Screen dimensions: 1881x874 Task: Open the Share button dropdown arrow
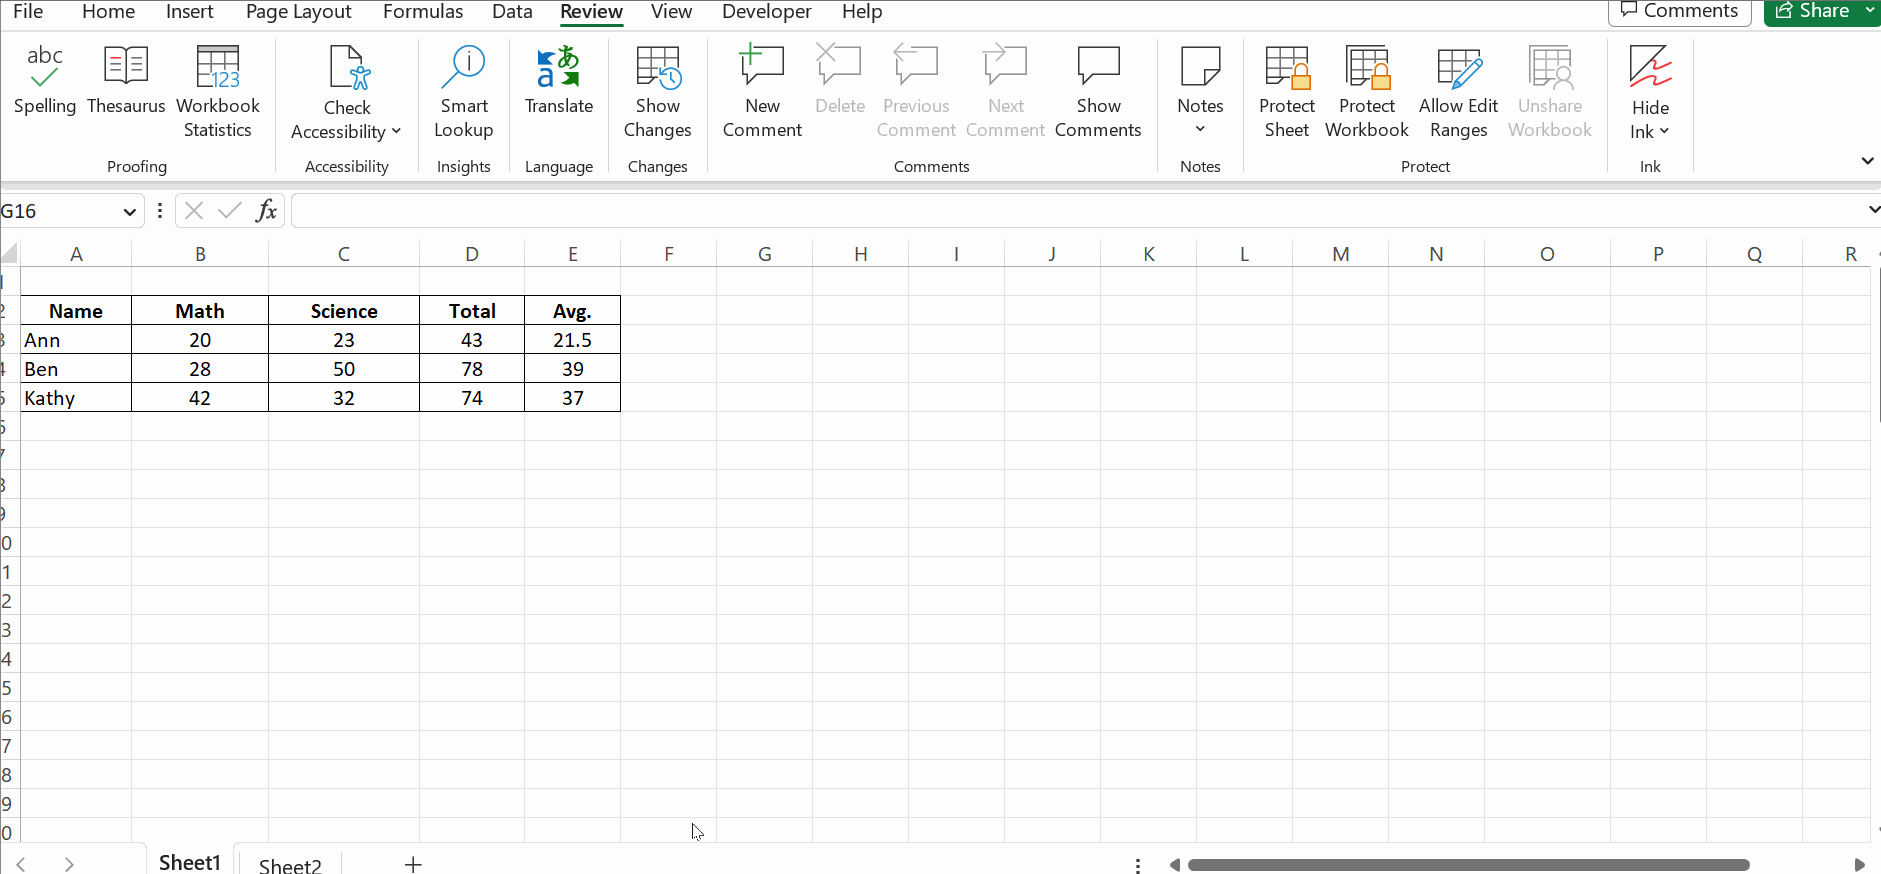click(1870, 11)
